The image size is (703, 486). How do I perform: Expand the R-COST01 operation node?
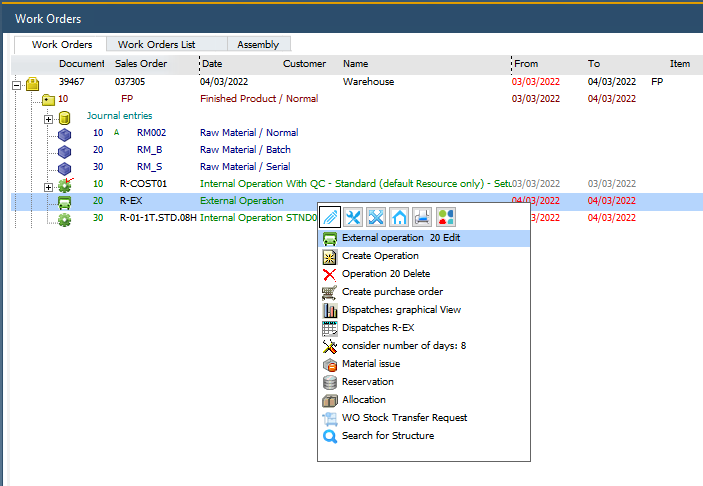point(48,186)
